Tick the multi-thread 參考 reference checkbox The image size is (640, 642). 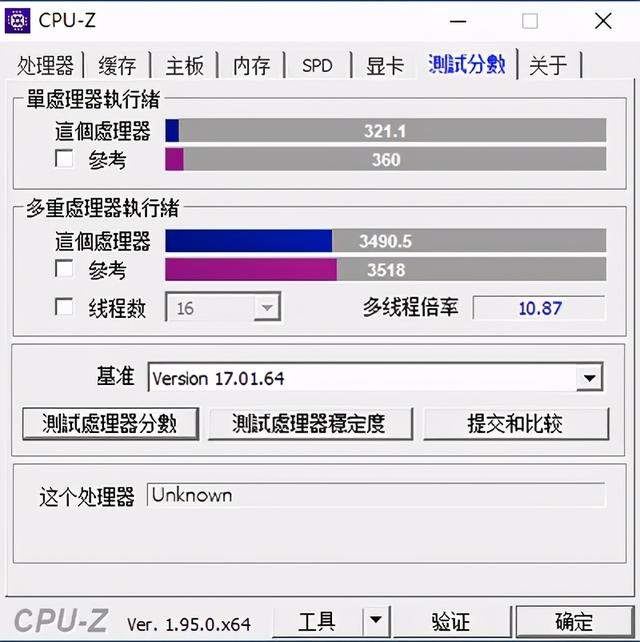click(x=64, y=269)
